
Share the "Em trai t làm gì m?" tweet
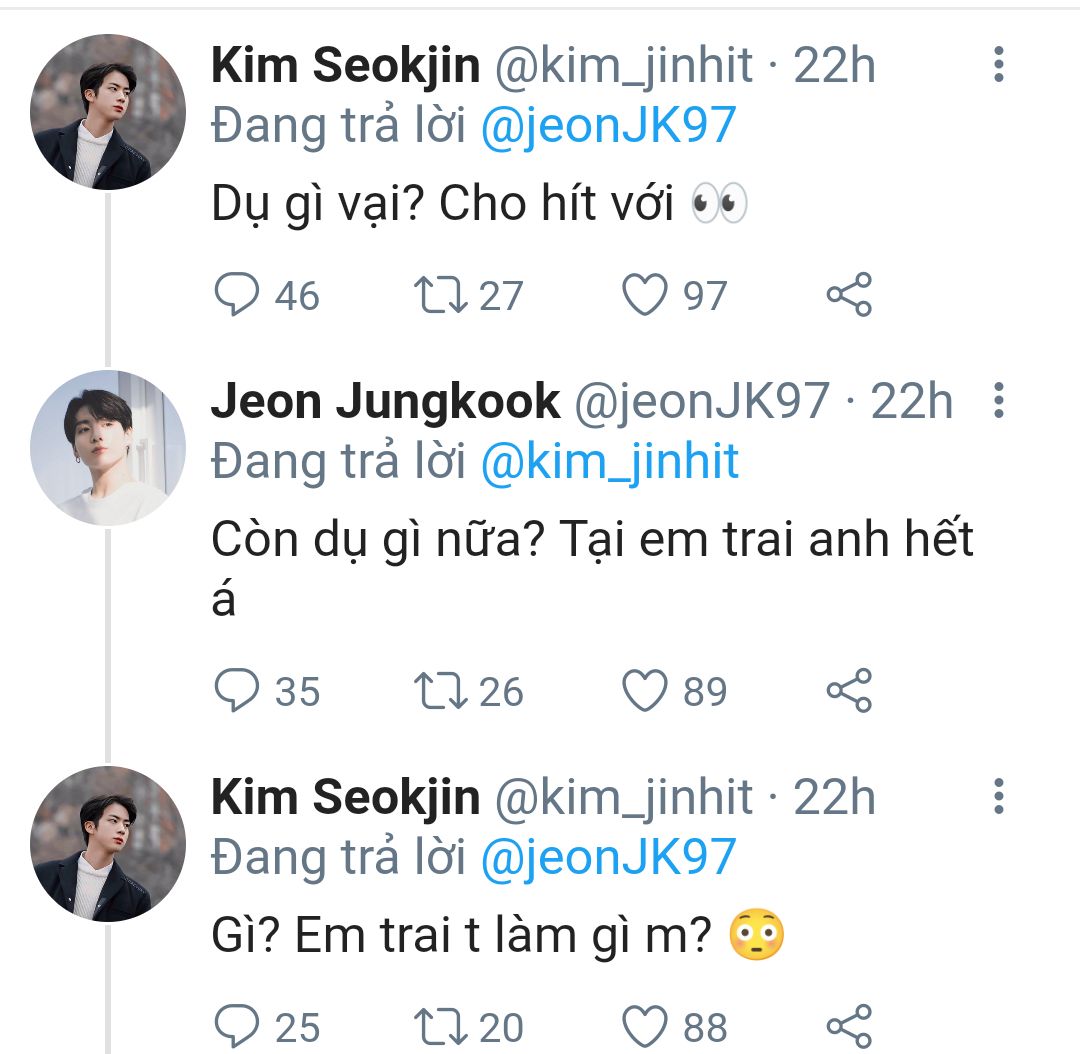pyautogui.click(x=849, y=1026)
